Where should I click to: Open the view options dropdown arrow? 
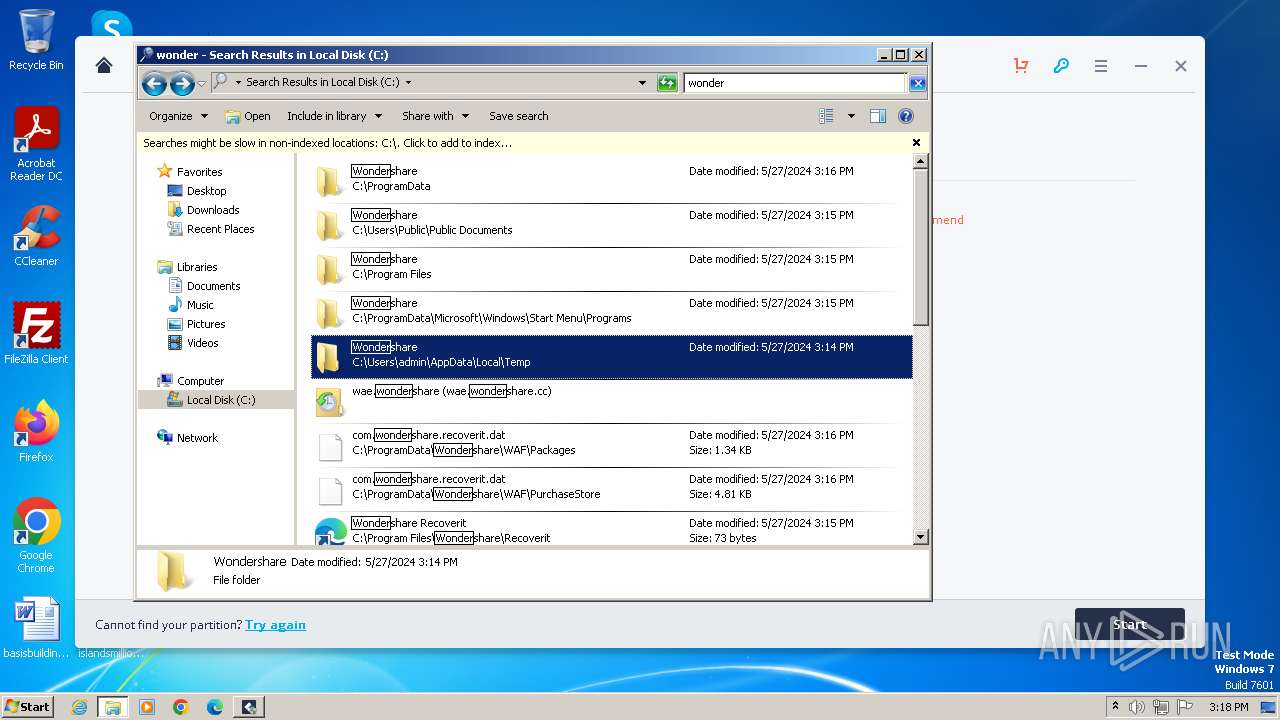pyautogui.click(x=851, y=116)
